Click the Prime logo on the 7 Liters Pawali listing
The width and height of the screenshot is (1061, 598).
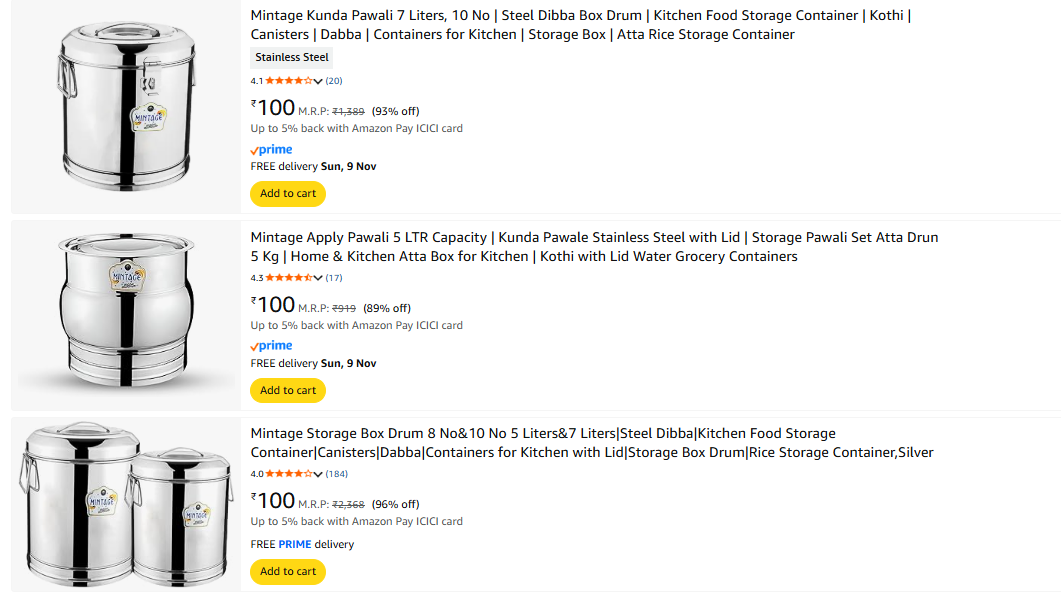[271, 150]
